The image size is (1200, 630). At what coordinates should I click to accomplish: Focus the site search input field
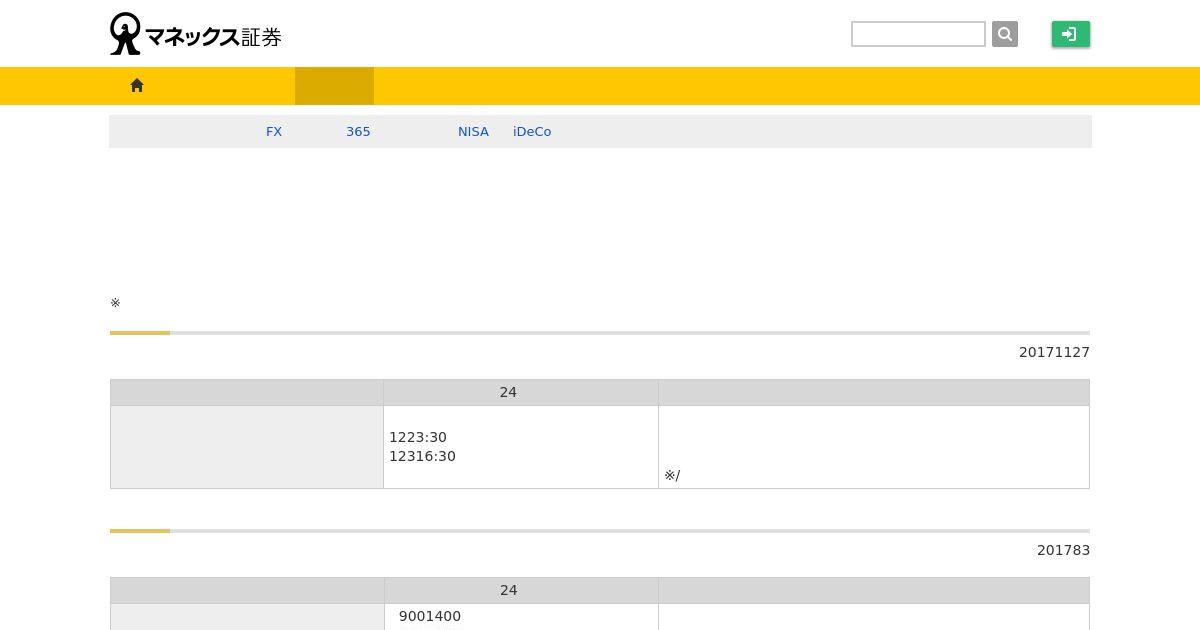[918, 34]
